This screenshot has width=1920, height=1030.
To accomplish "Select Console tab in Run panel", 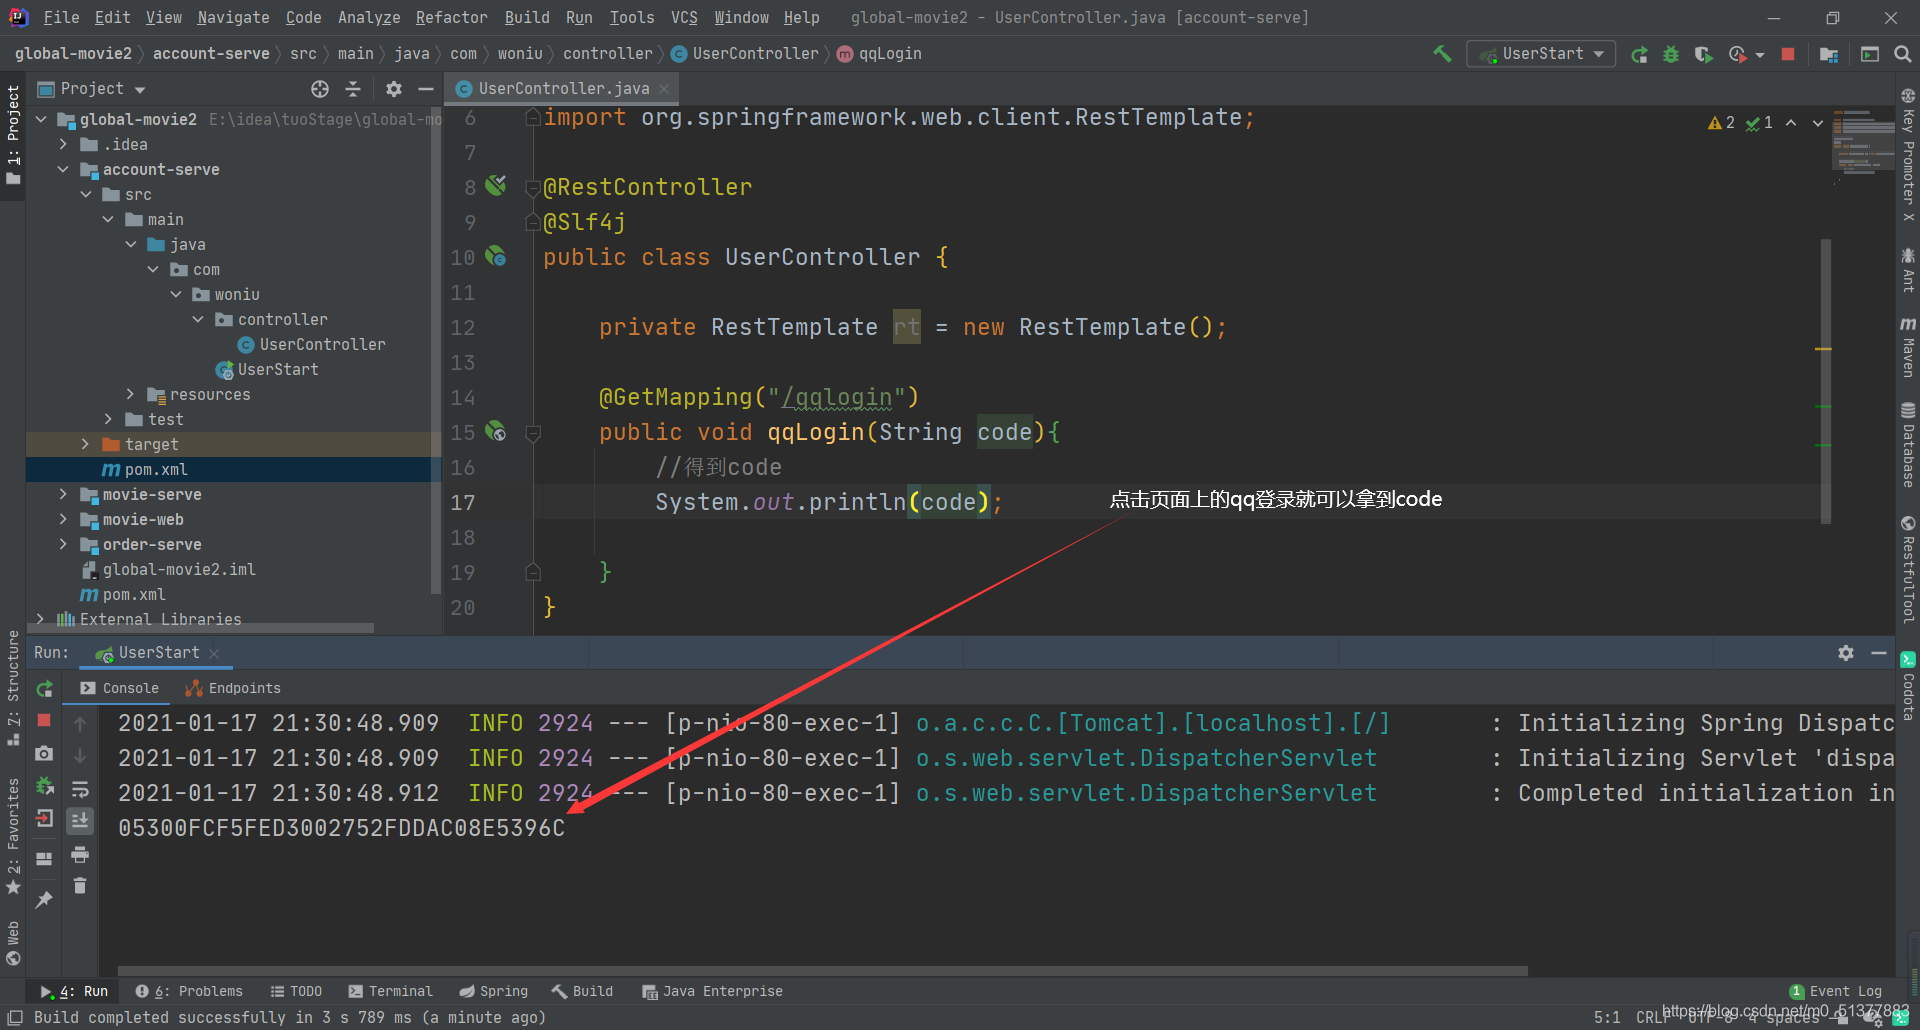I will pyautogui.click(x=120, y=688).
